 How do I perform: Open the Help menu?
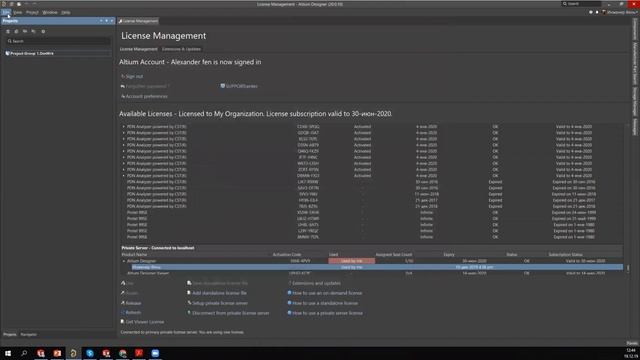(66, 12)
